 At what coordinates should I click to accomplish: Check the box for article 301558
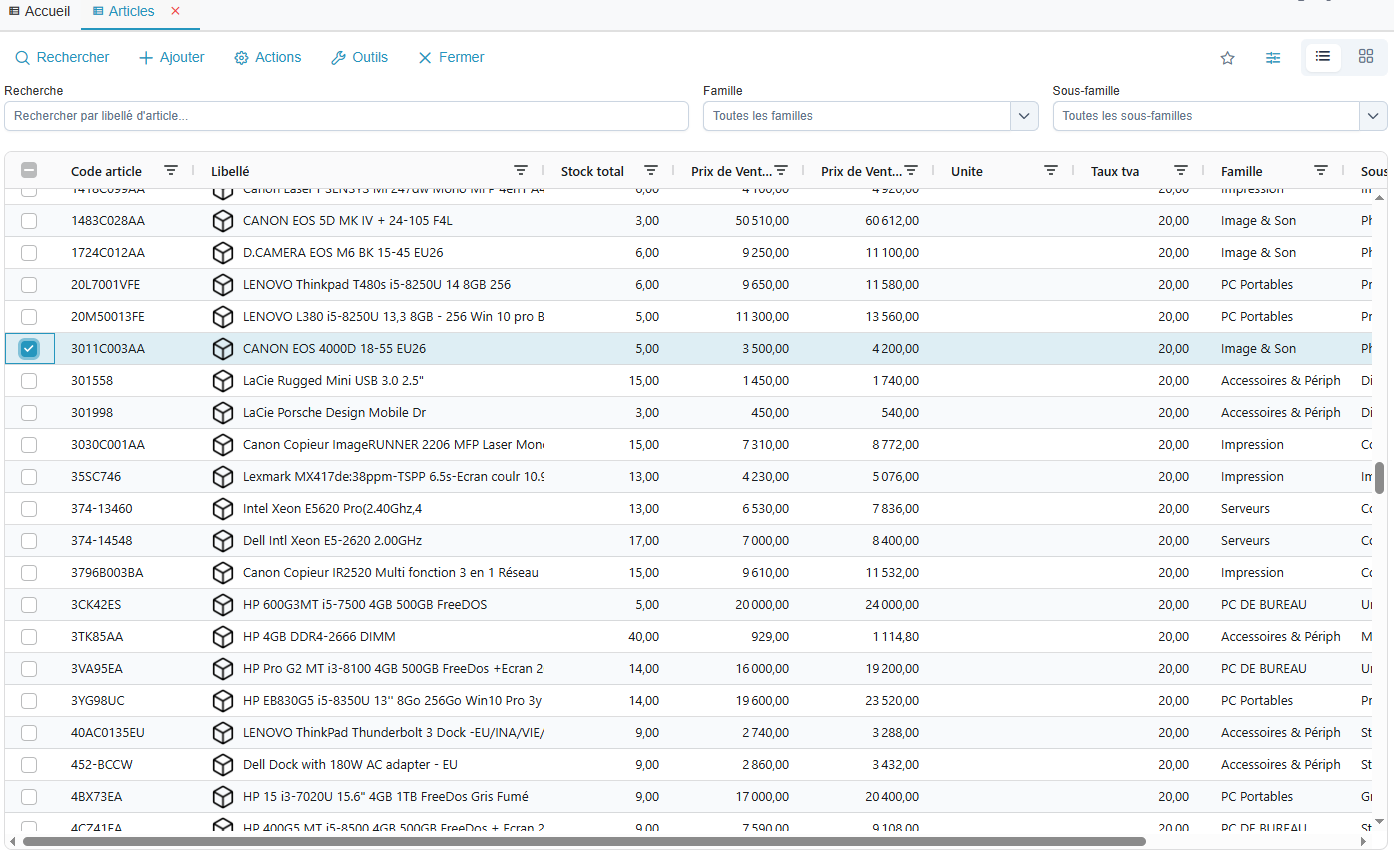point(29,381)
